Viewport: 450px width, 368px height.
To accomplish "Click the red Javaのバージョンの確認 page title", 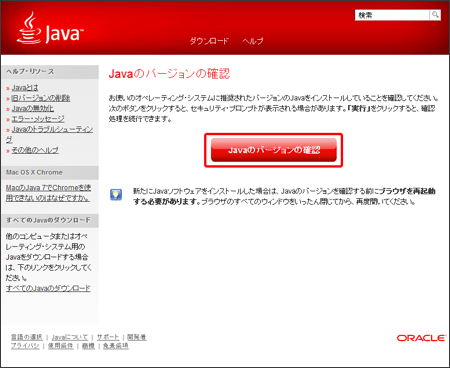I will coord(169,74).
